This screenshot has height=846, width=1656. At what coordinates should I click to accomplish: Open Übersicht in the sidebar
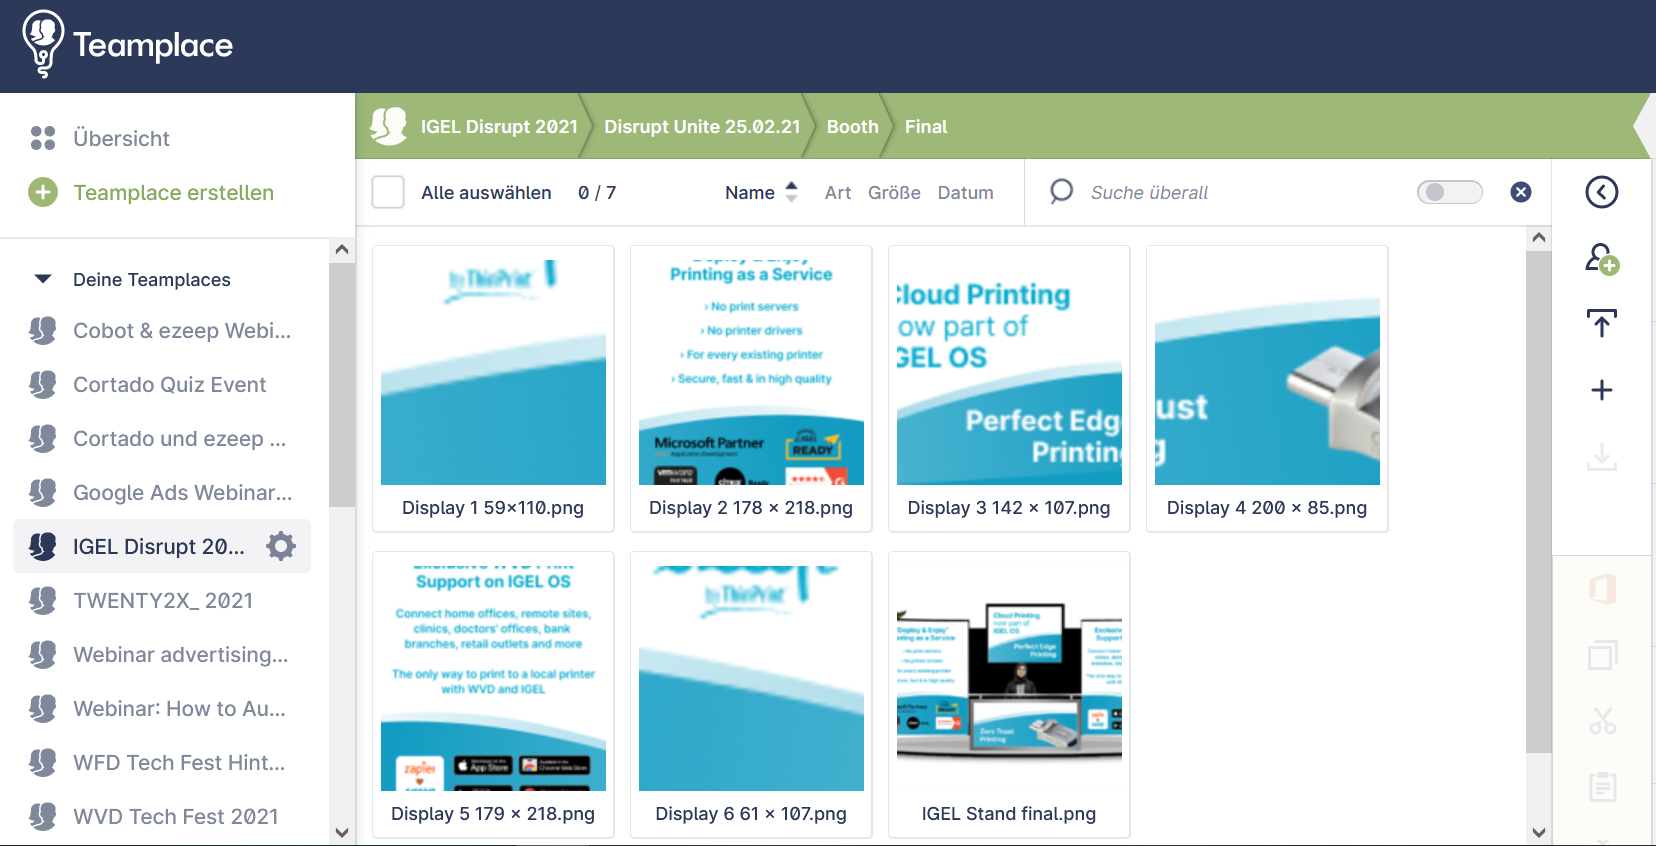(121, 138)
